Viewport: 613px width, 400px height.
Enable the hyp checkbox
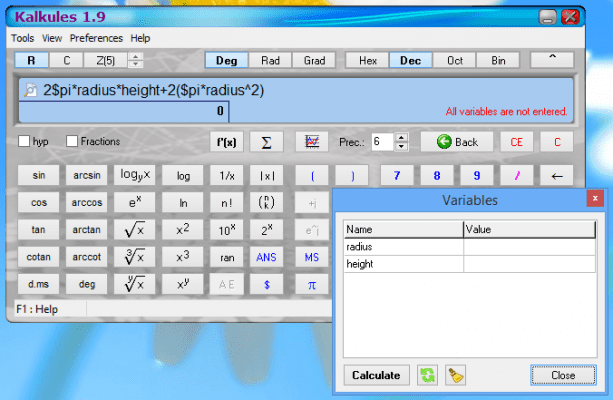(x=24, y=142)
